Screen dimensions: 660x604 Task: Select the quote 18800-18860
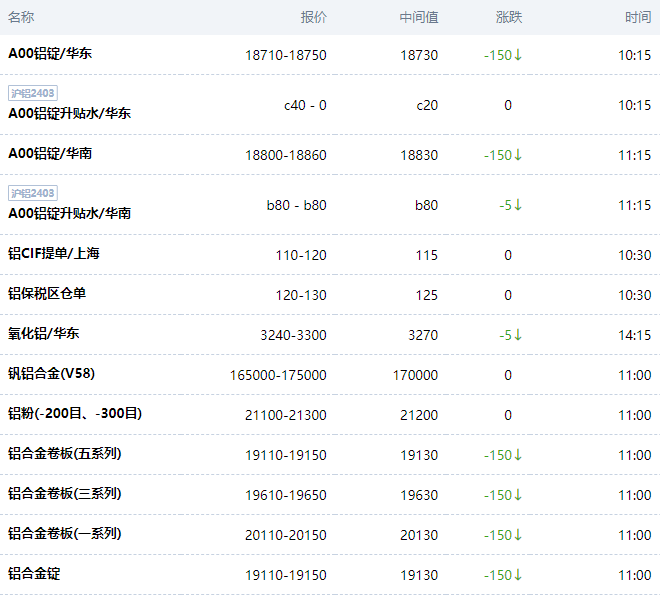click(286, 155)
